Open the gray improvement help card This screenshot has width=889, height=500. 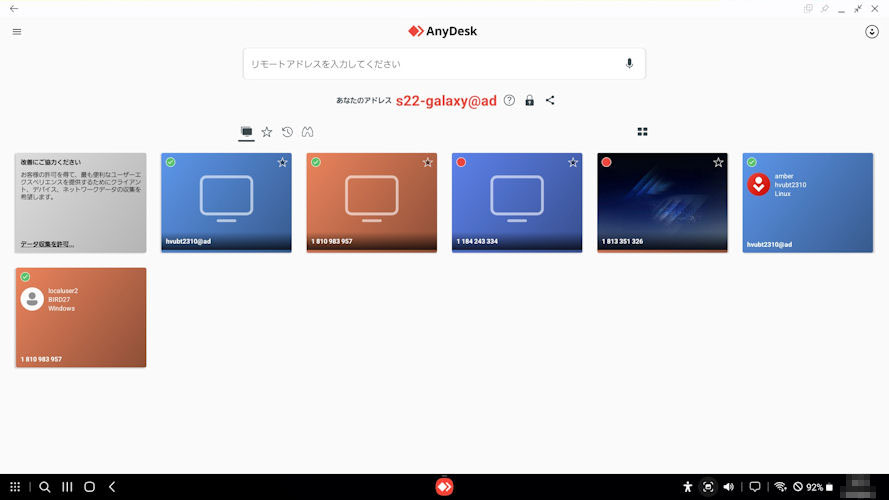81,202
